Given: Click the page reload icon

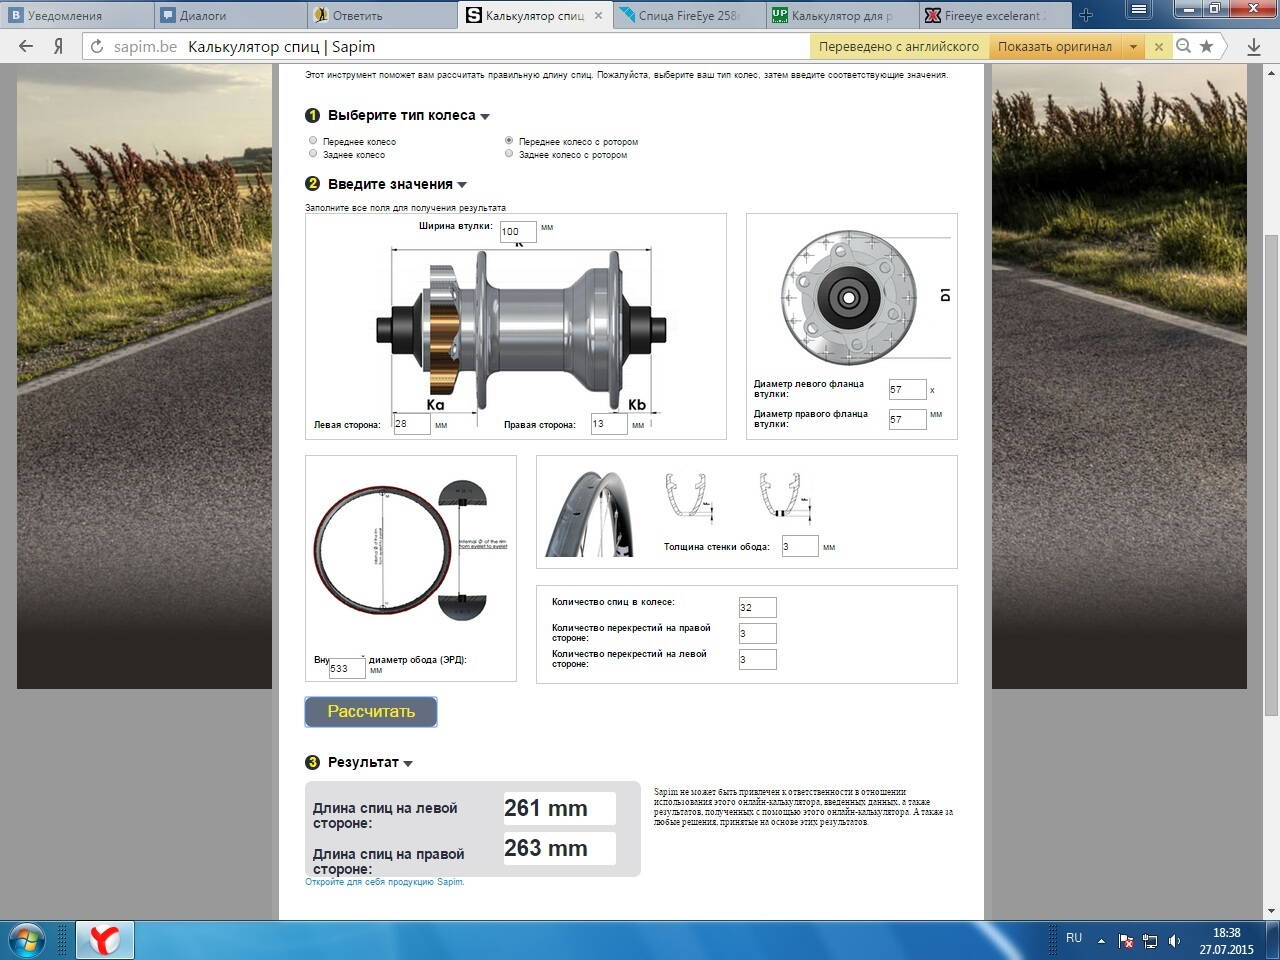Looking at the screenshot, I should (x=97, y=47).
